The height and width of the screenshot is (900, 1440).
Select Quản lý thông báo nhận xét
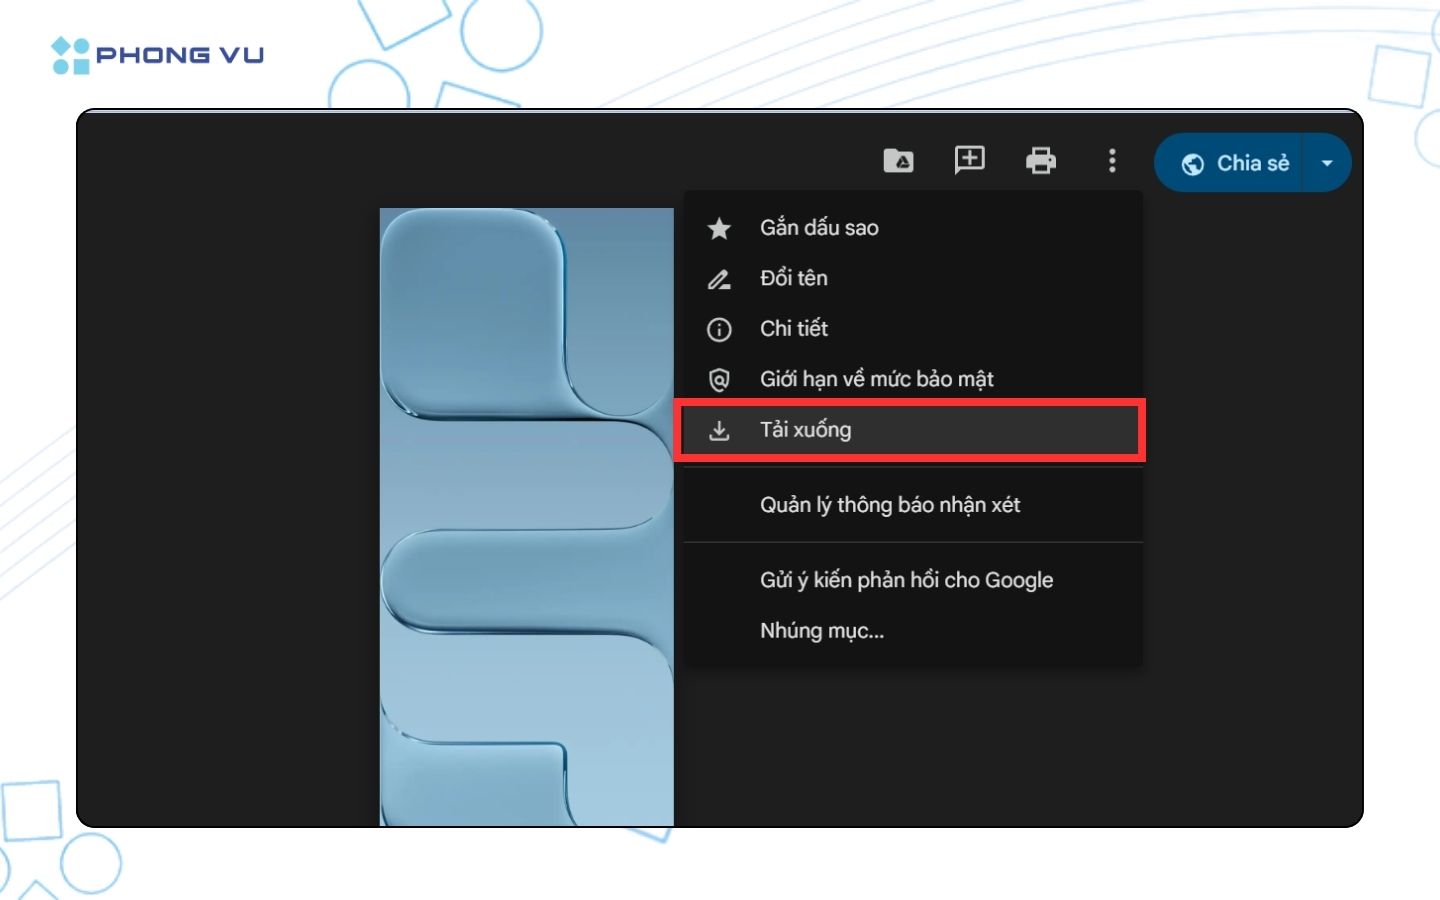(890, 505)
